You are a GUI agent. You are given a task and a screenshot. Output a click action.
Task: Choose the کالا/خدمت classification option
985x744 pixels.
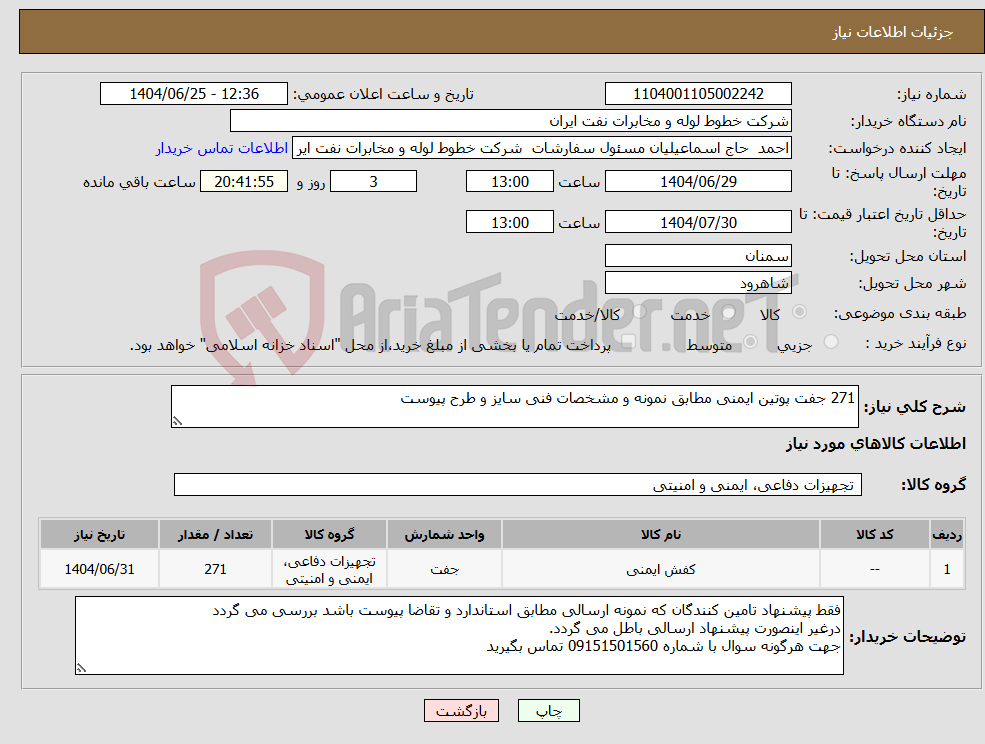pyautogui.click(x=640, y=310)
